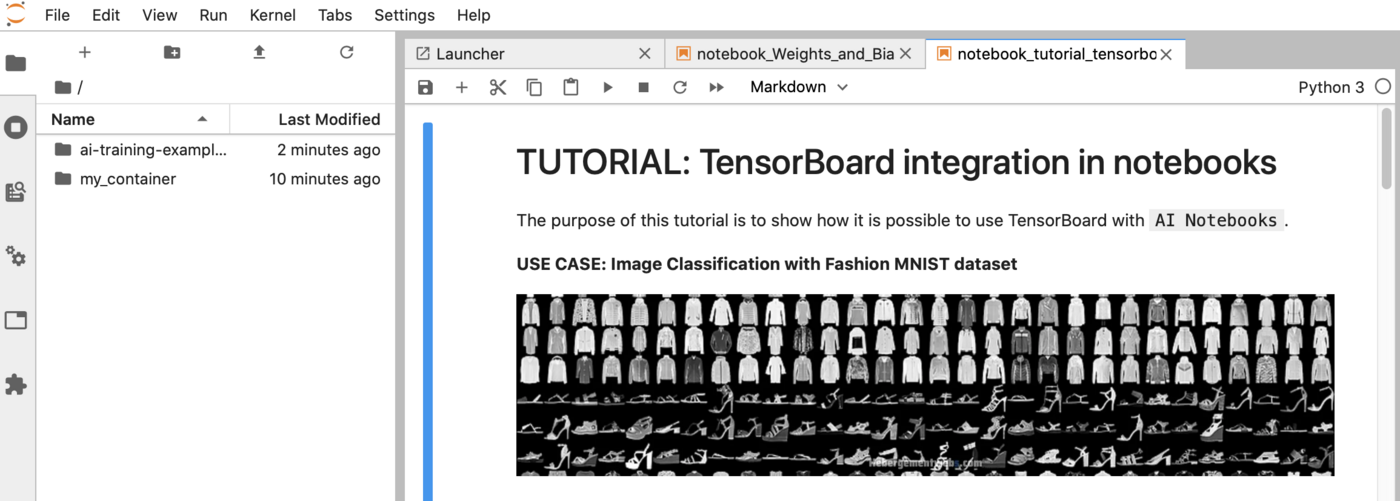Screen dimensions: 1400x501
Task: Run the selected cell
Action: (607, 87)
